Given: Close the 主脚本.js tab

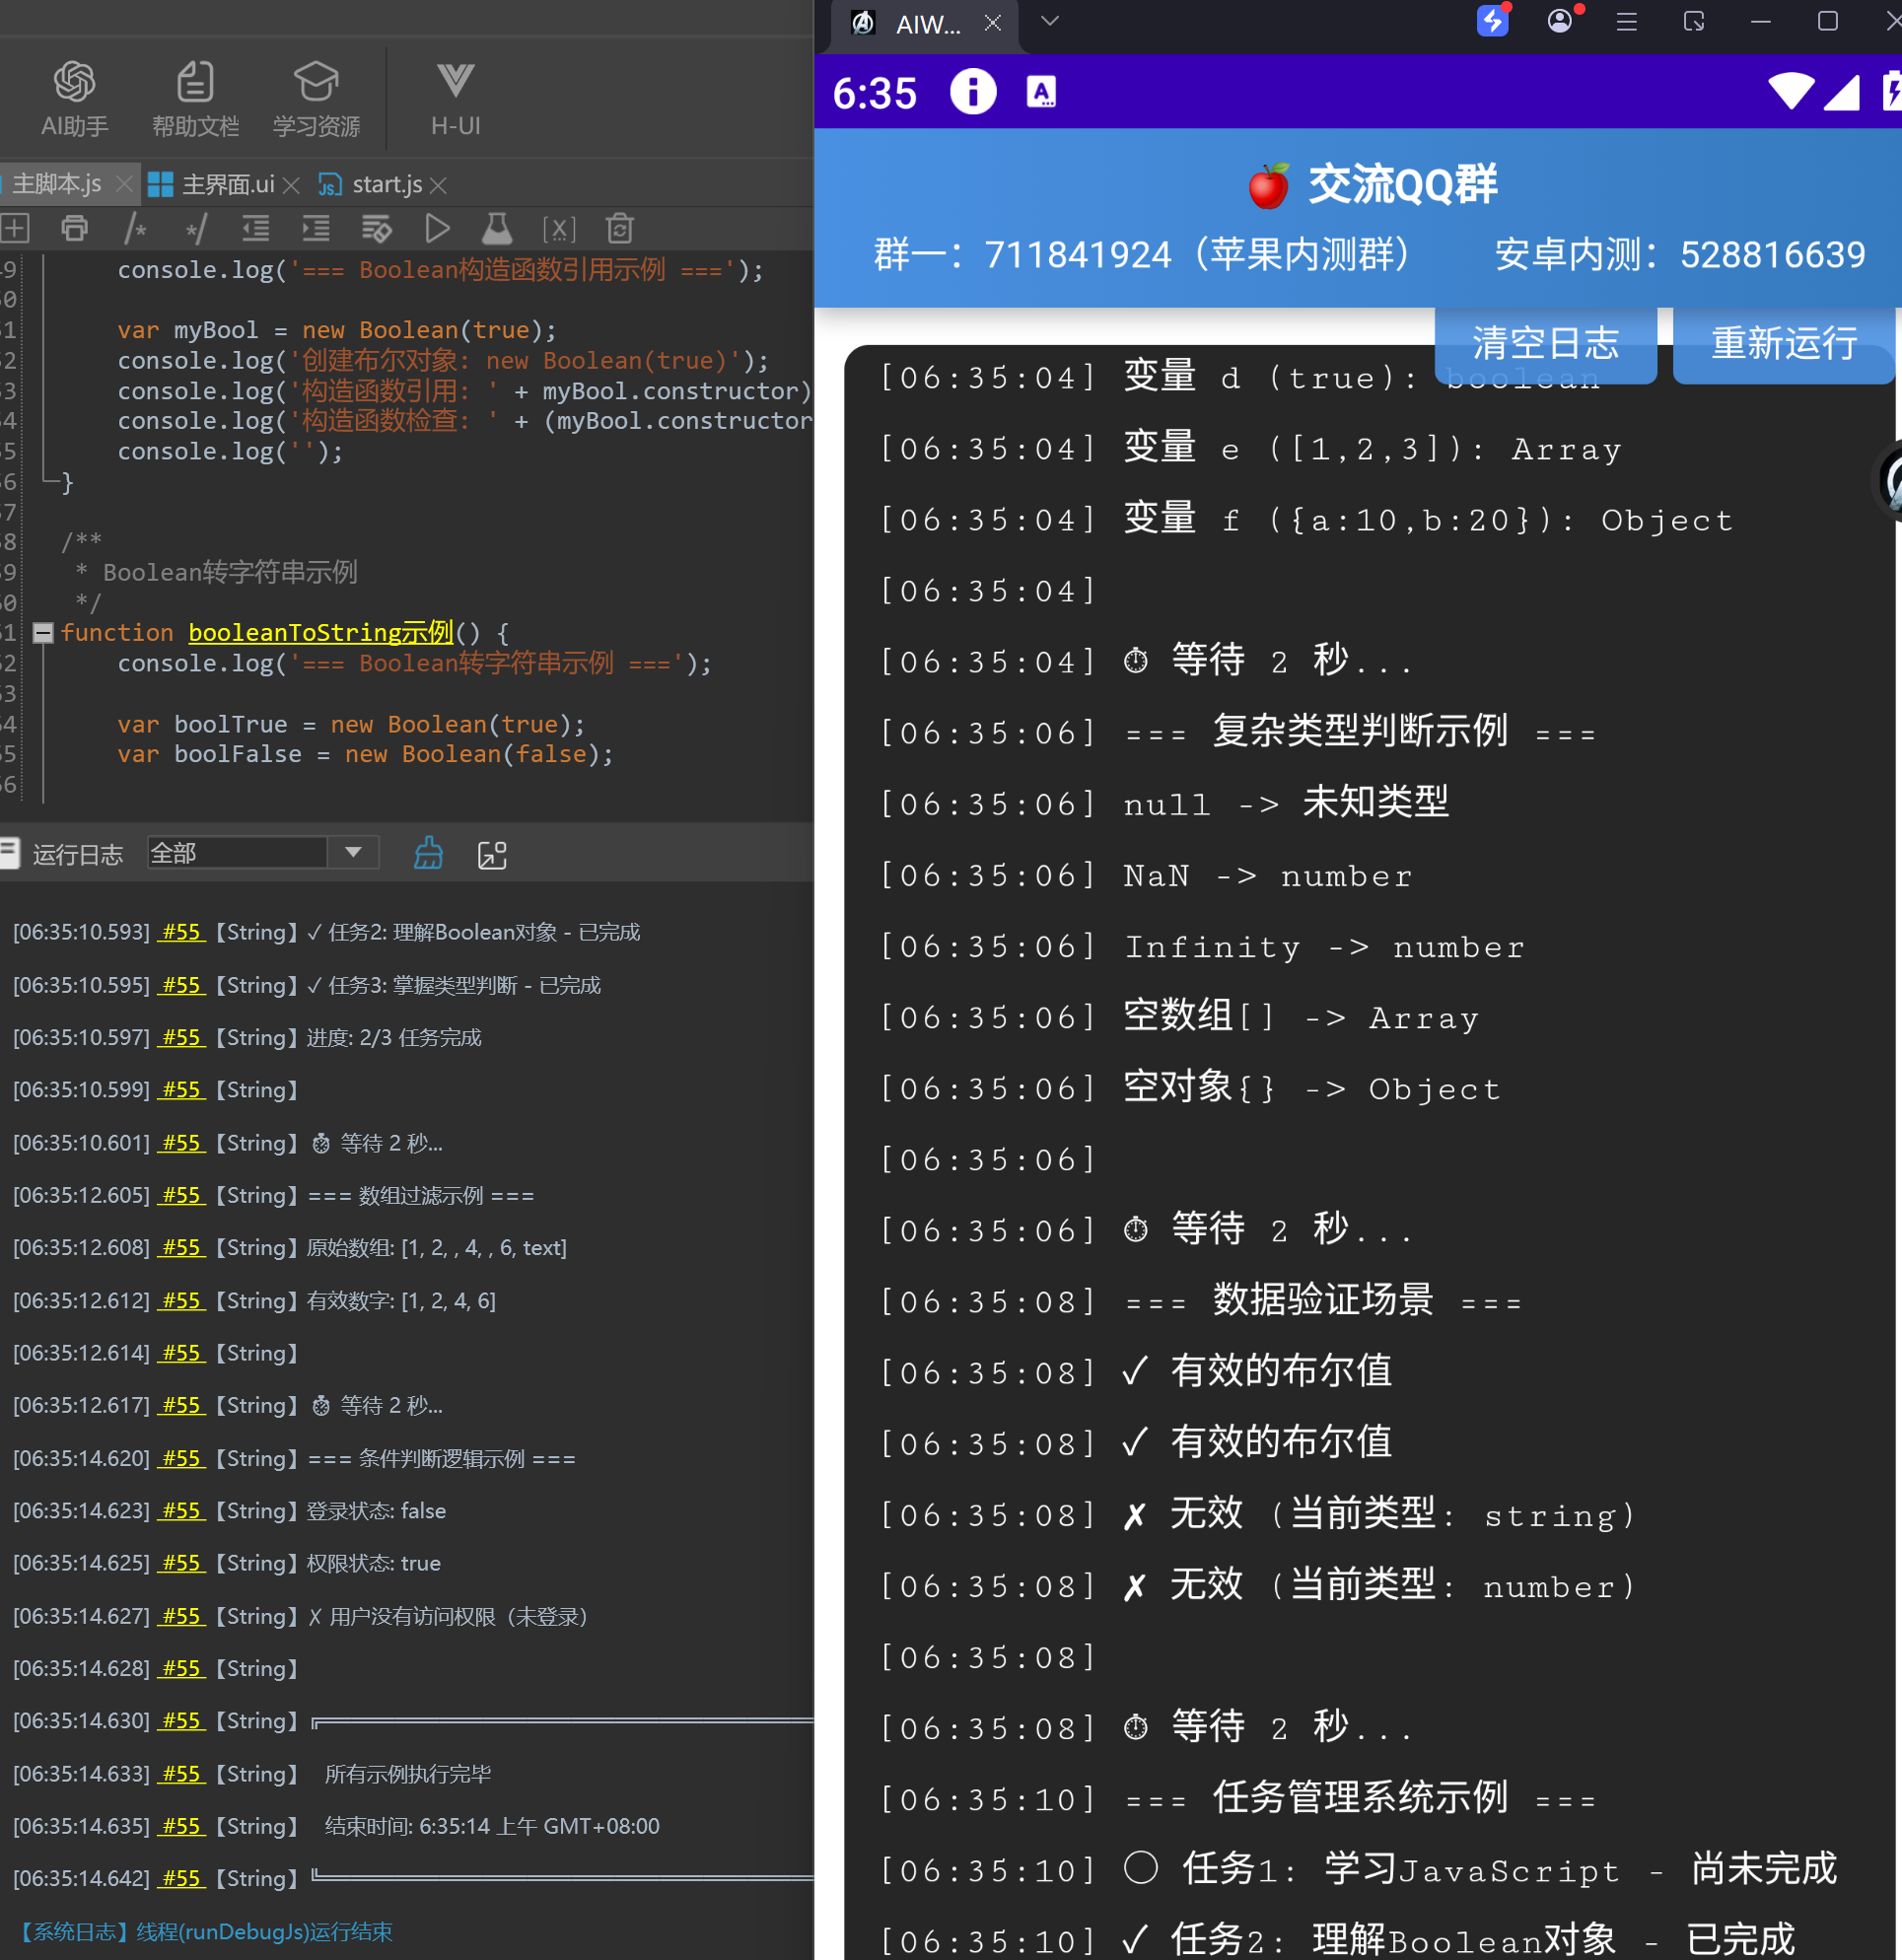Looking at the screenshot, I should pos(124,184).
